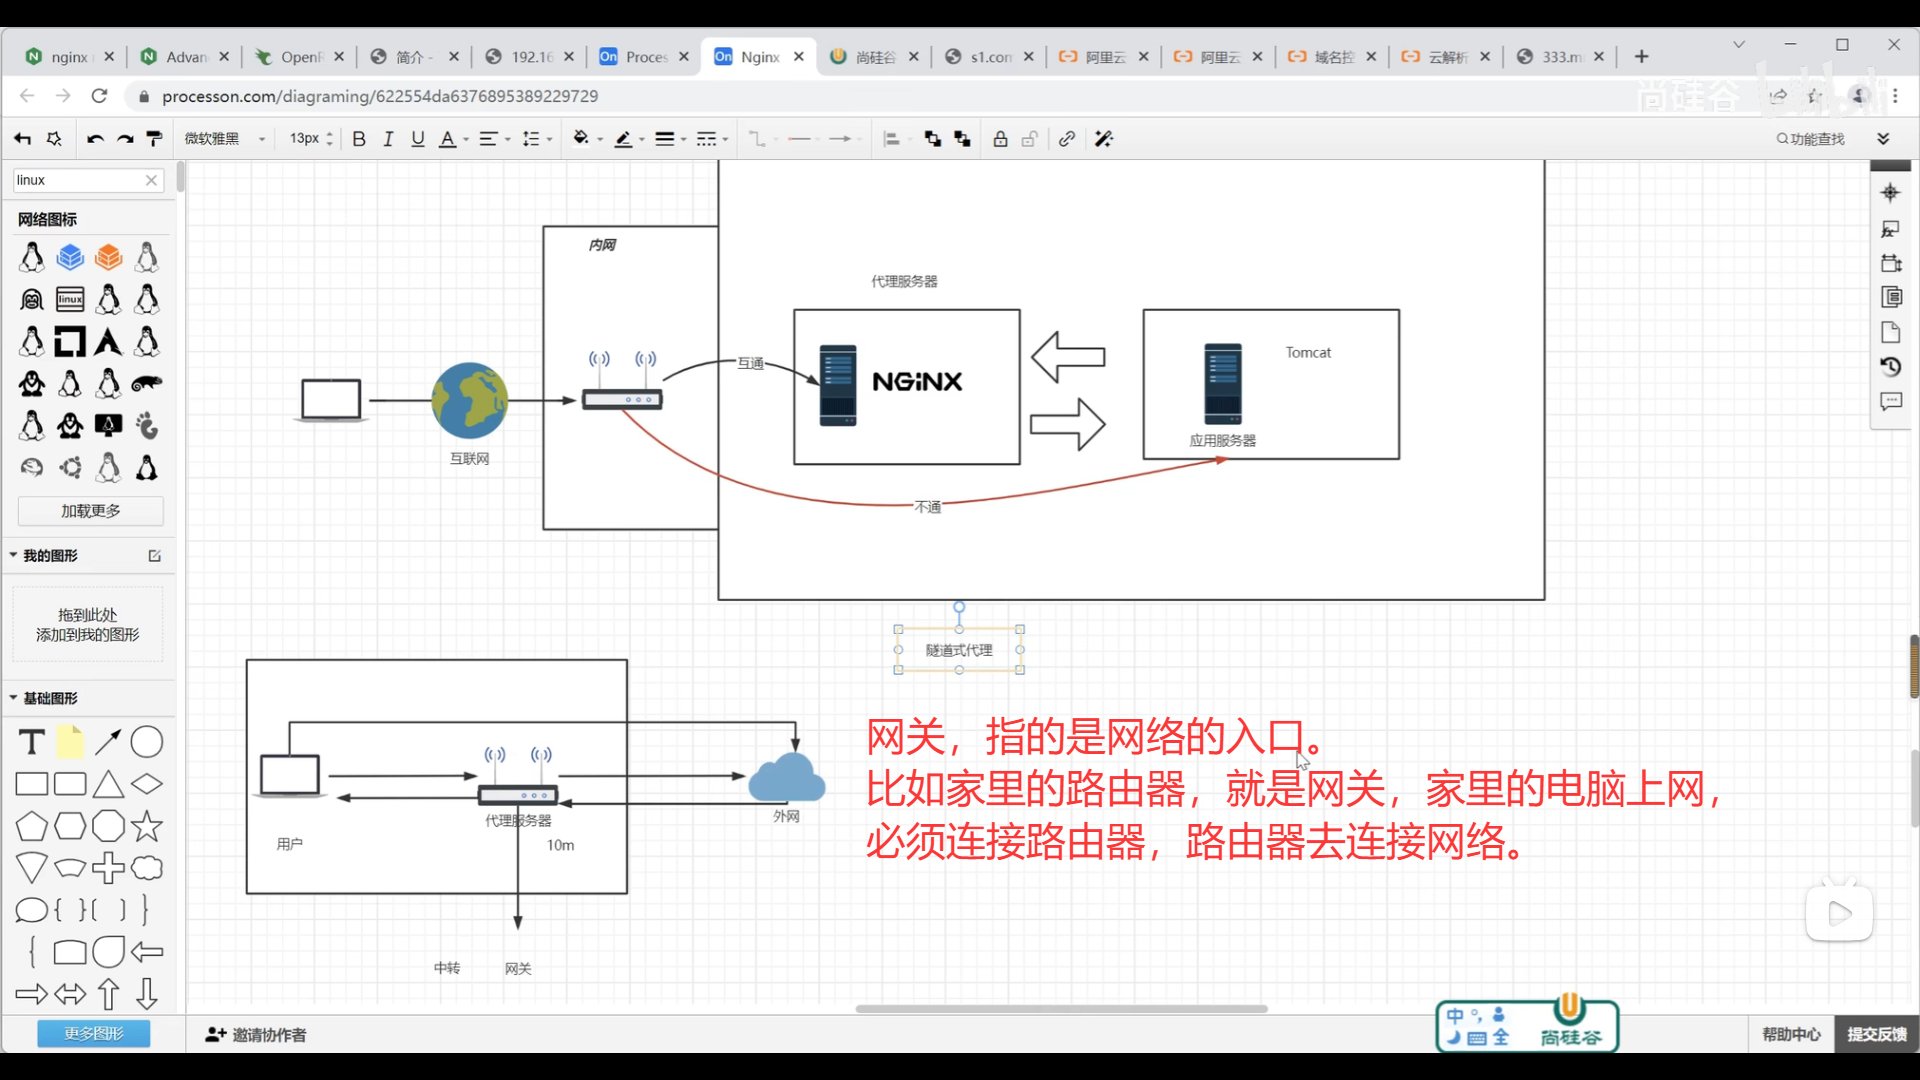Open the navigation compass panel icon
The height and width of the screenshot is (1080, 1920).
pyautogui.click(x=1890, y=193)
